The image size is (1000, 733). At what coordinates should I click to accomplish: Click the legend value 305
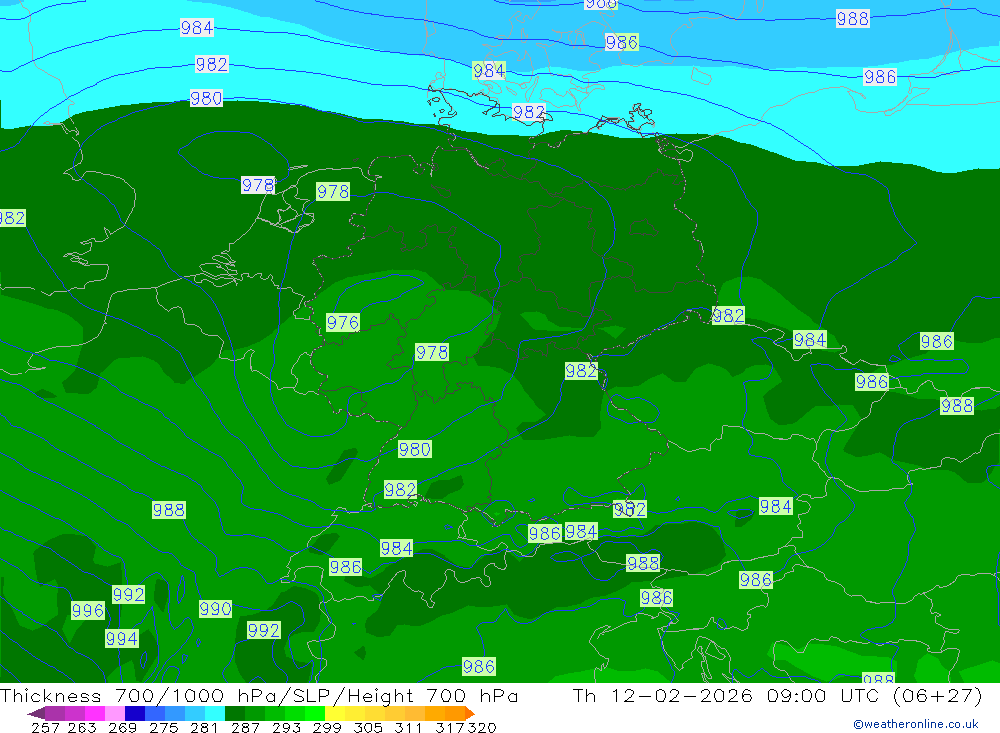367,727
